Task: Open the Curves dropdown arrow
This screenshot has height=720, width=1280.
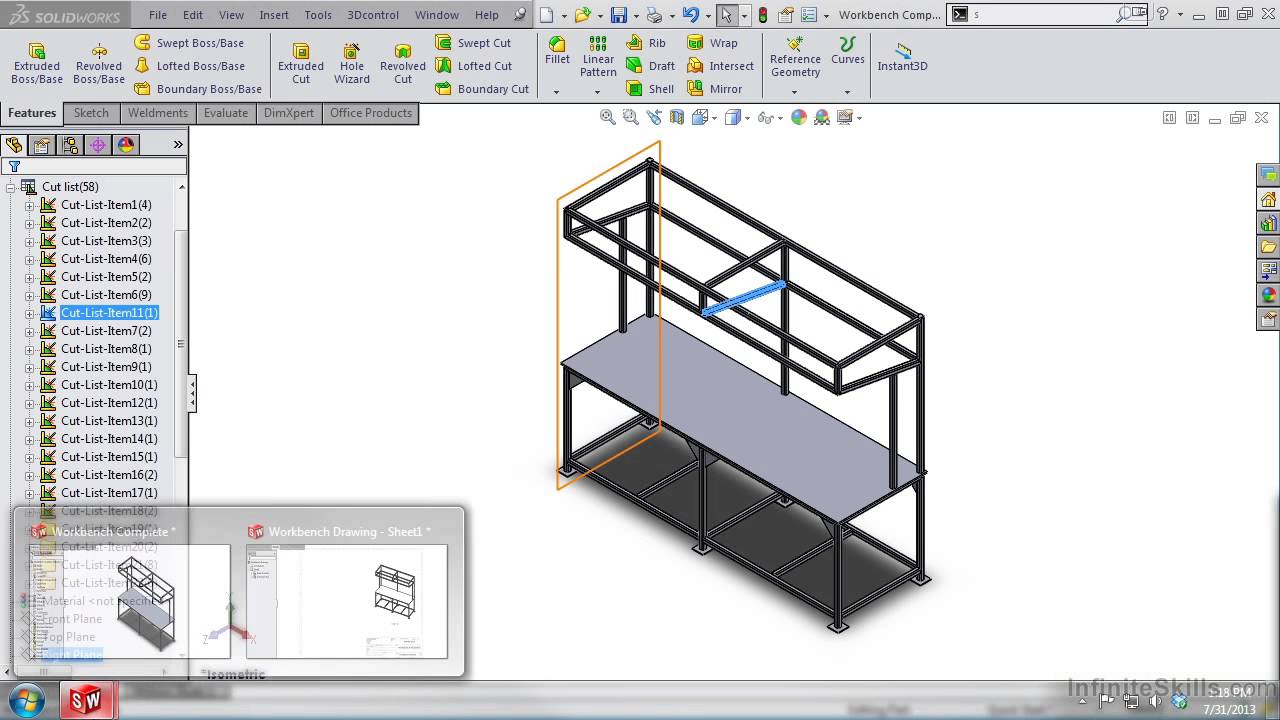Action: tap(847, 92)
